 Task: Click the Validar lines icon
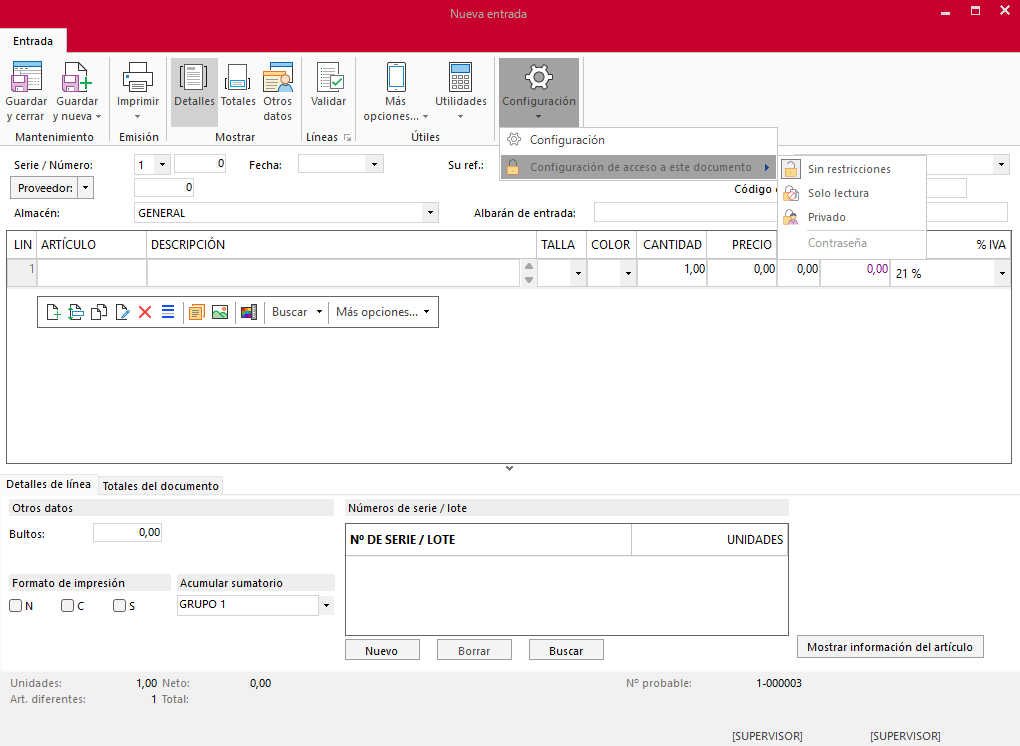tap(329, 77)
